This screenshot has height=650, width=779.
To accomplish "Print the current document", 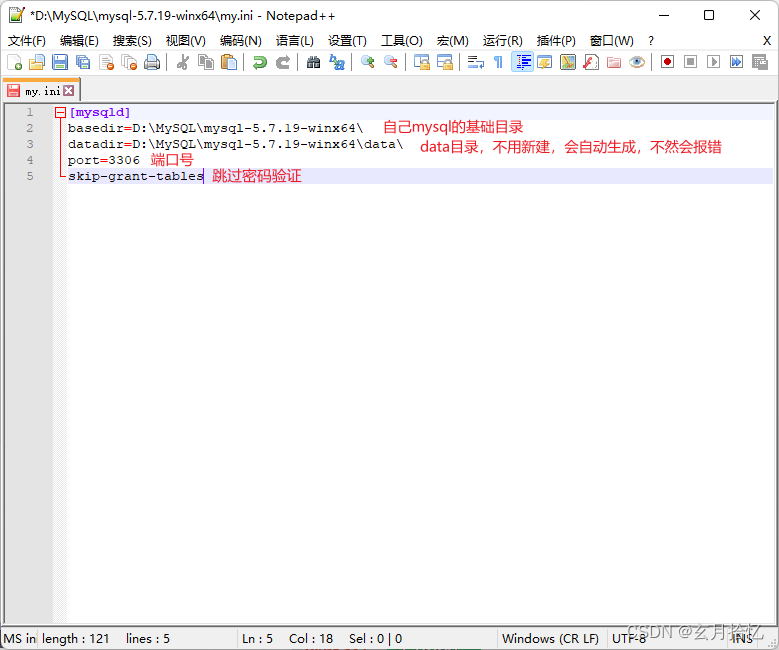I will 152,62.
